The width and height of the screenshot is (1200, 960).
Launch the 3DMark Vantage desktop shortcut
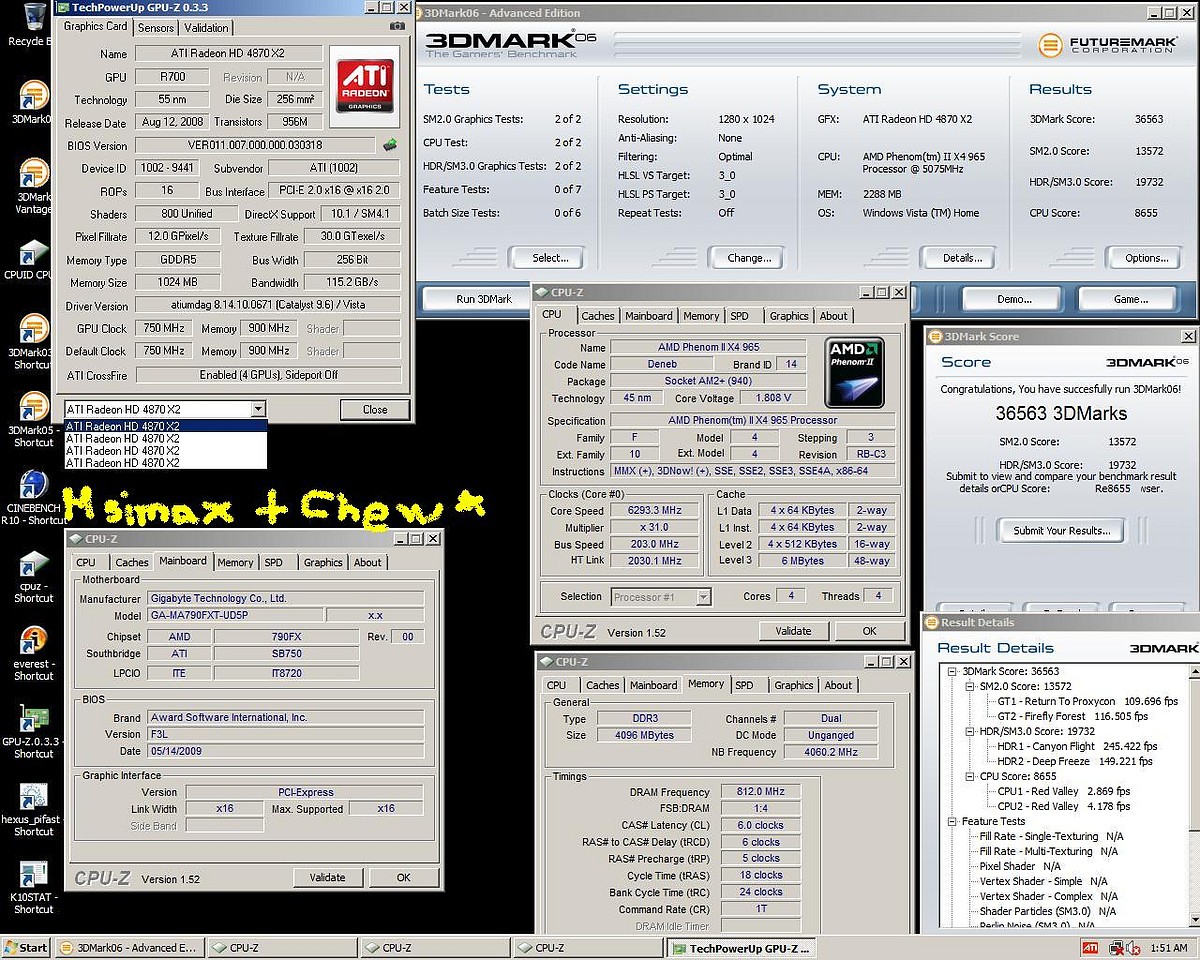(33, 187)
